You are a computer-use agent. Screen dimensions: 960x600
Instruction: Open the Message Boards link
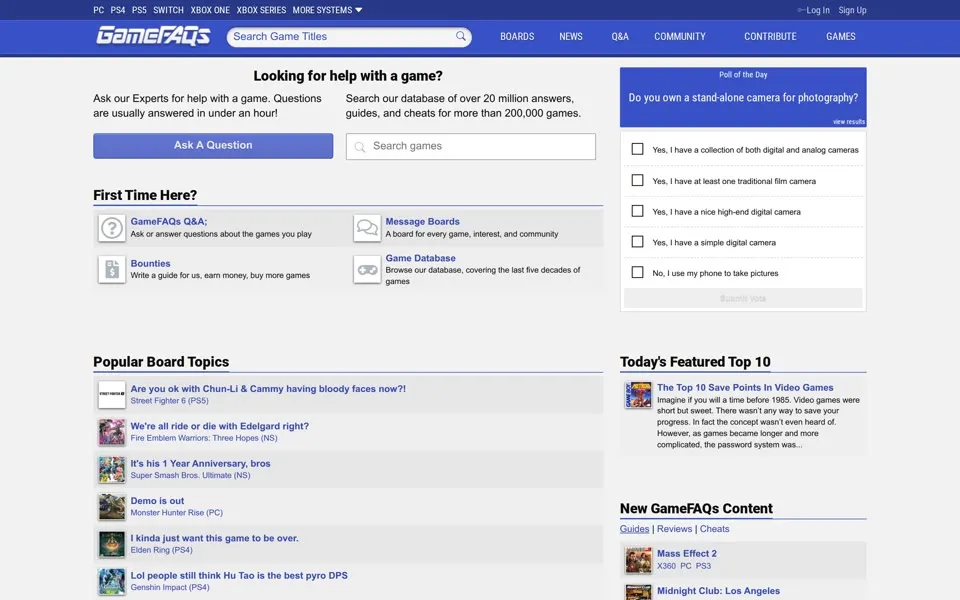pyautogui.click(x=422, y=222)
